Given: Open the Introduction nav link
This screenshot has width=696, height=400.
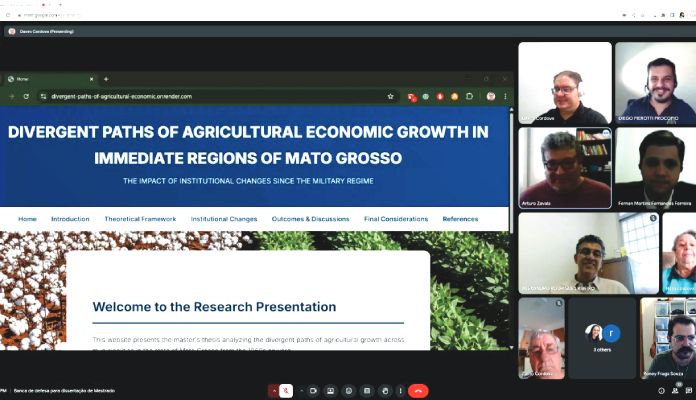Looking at the screenshot, I should click(70, 219).
